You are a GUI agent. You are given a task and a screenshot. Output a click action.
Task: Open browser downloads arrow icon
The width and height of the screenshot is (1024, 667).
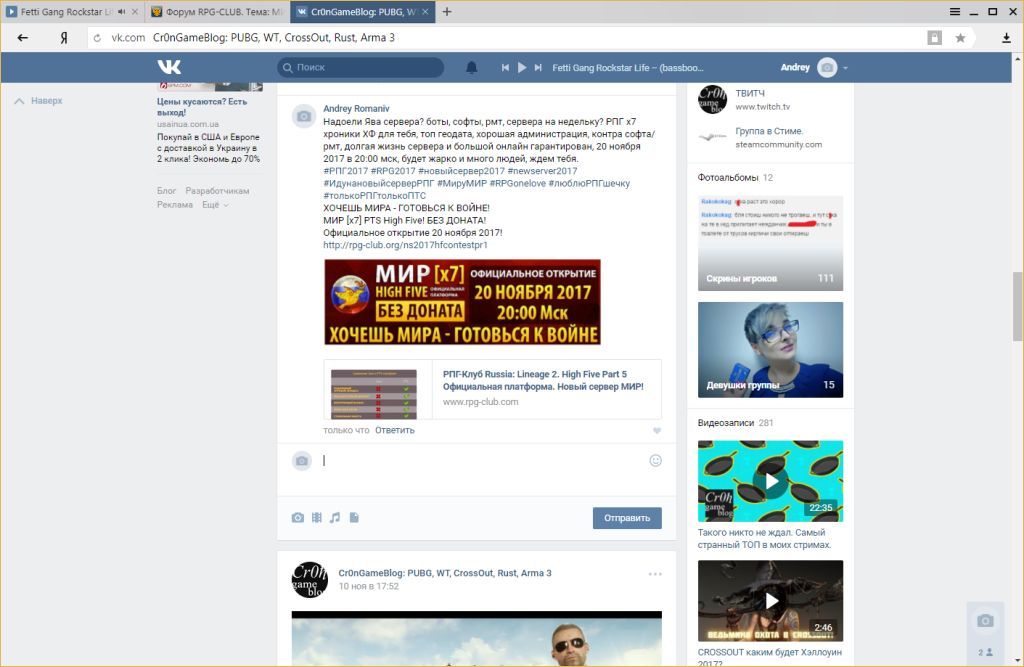pyautogui.click(x=1006, y=38)
